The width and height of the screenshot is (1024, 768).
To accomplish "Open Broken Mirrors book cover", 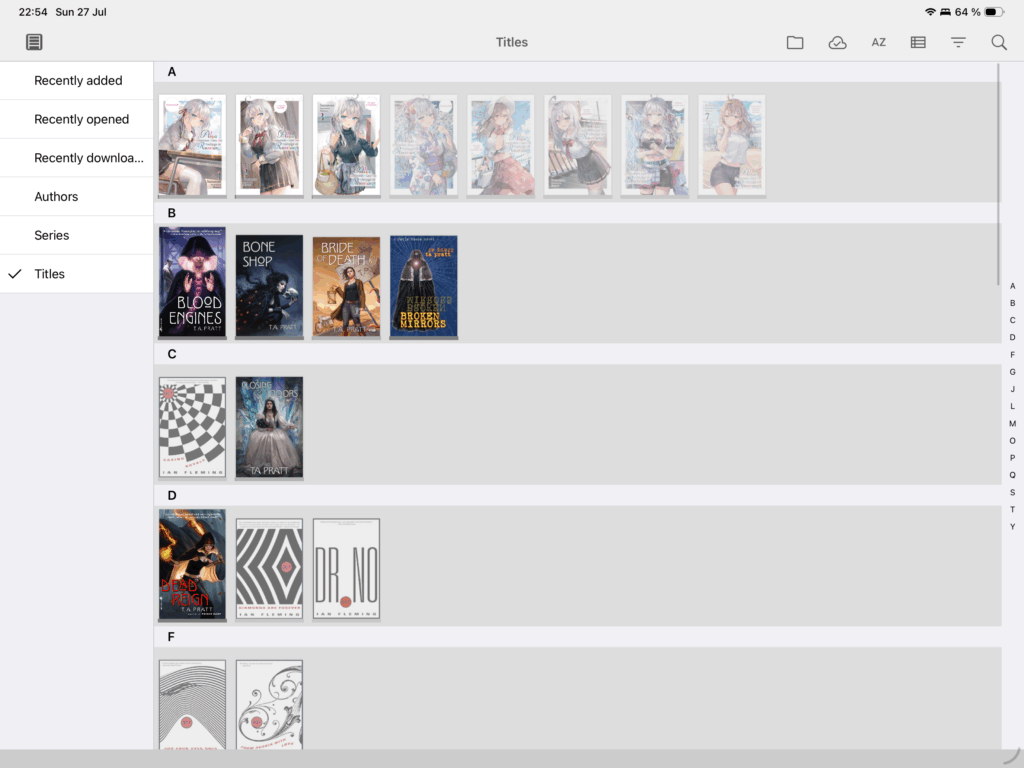I will (423, 287).
